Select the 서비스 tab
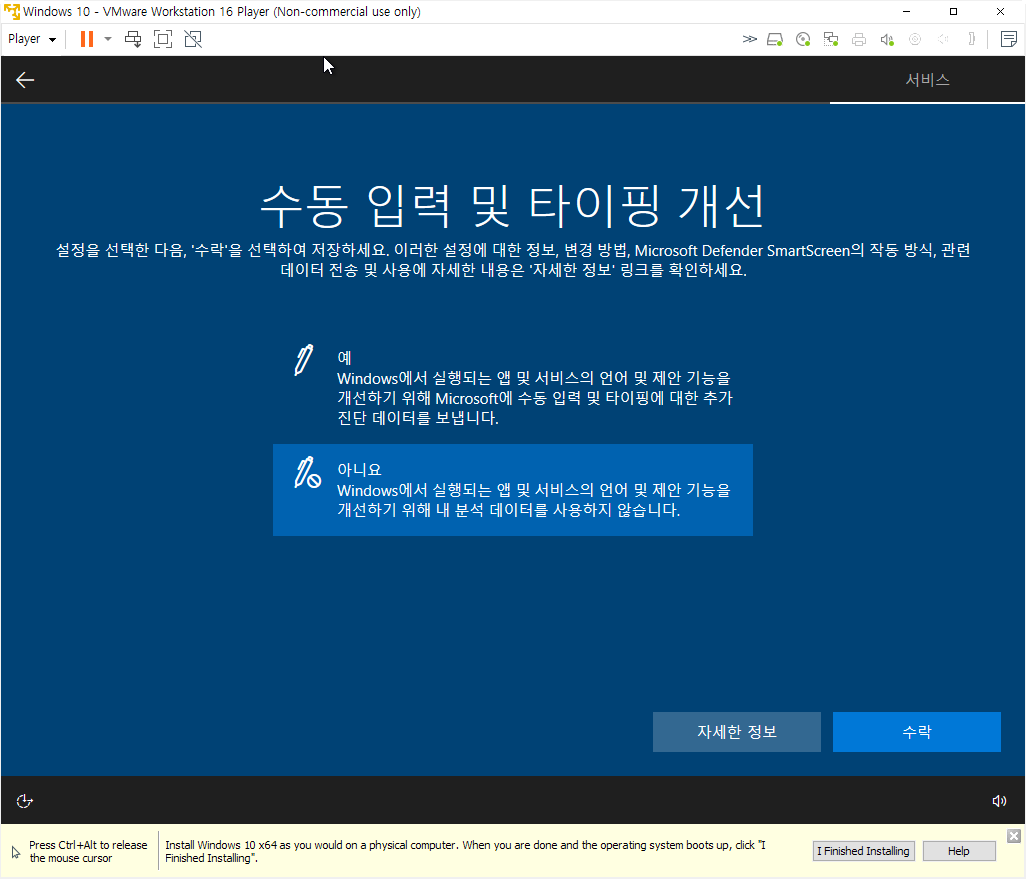Image resolution: width=1026 pixels, height=879 pixels. [927, 80]
